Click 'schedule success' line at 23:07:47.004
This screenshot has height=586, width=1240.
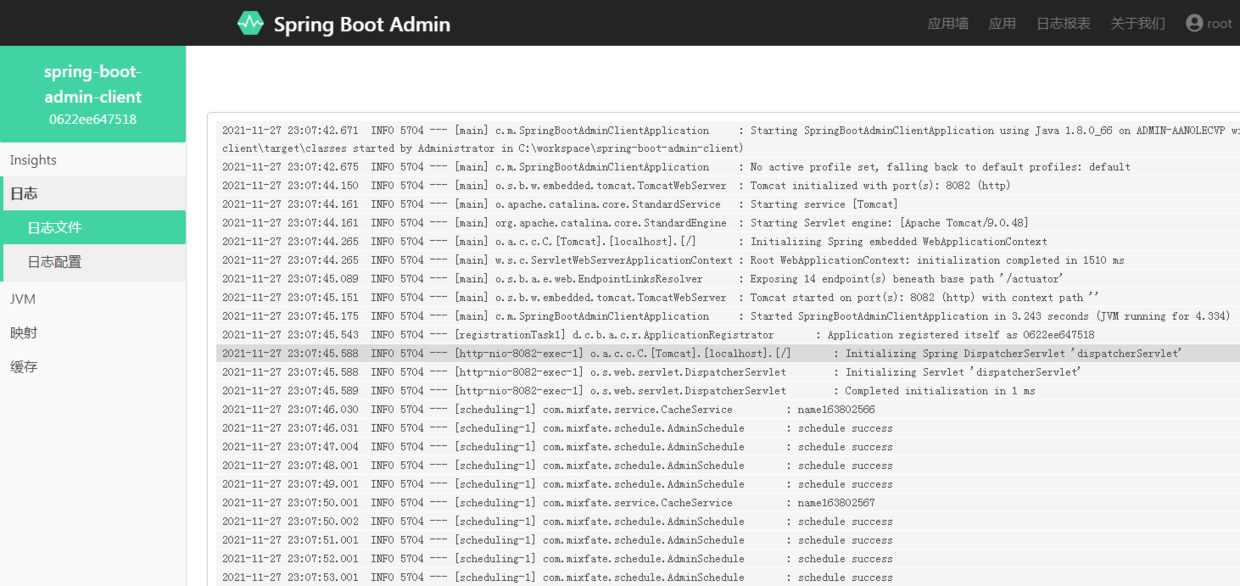pyautogui.click(x=728, y=447)
